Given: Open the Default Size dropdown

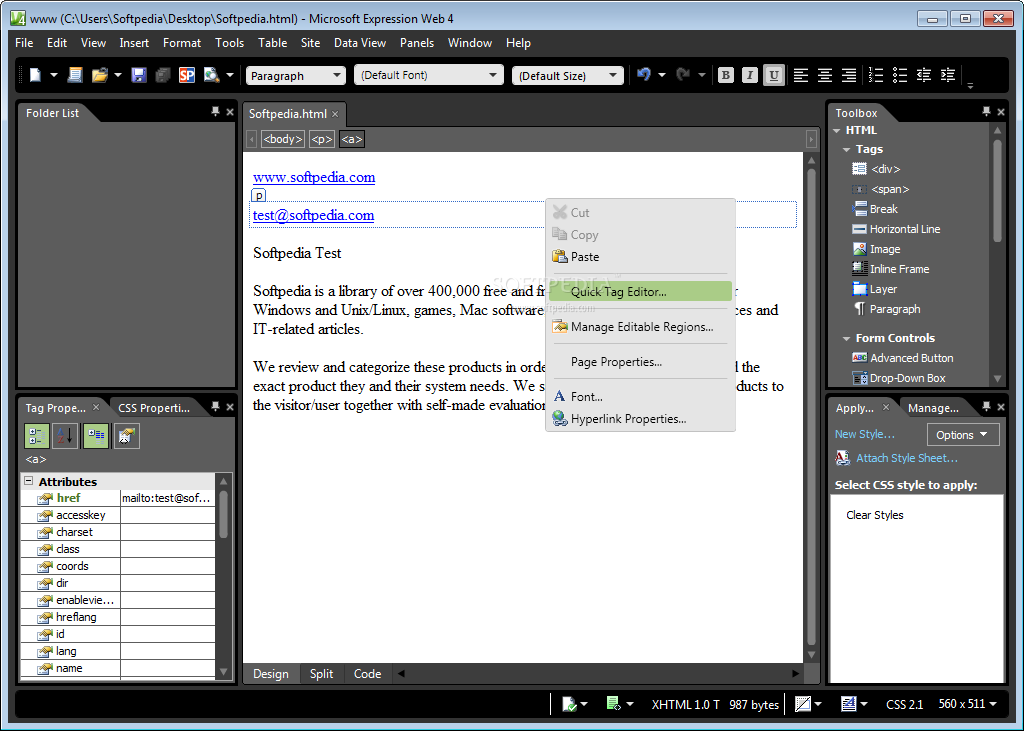Looking at the screenshot, I should tap(568, 75).
